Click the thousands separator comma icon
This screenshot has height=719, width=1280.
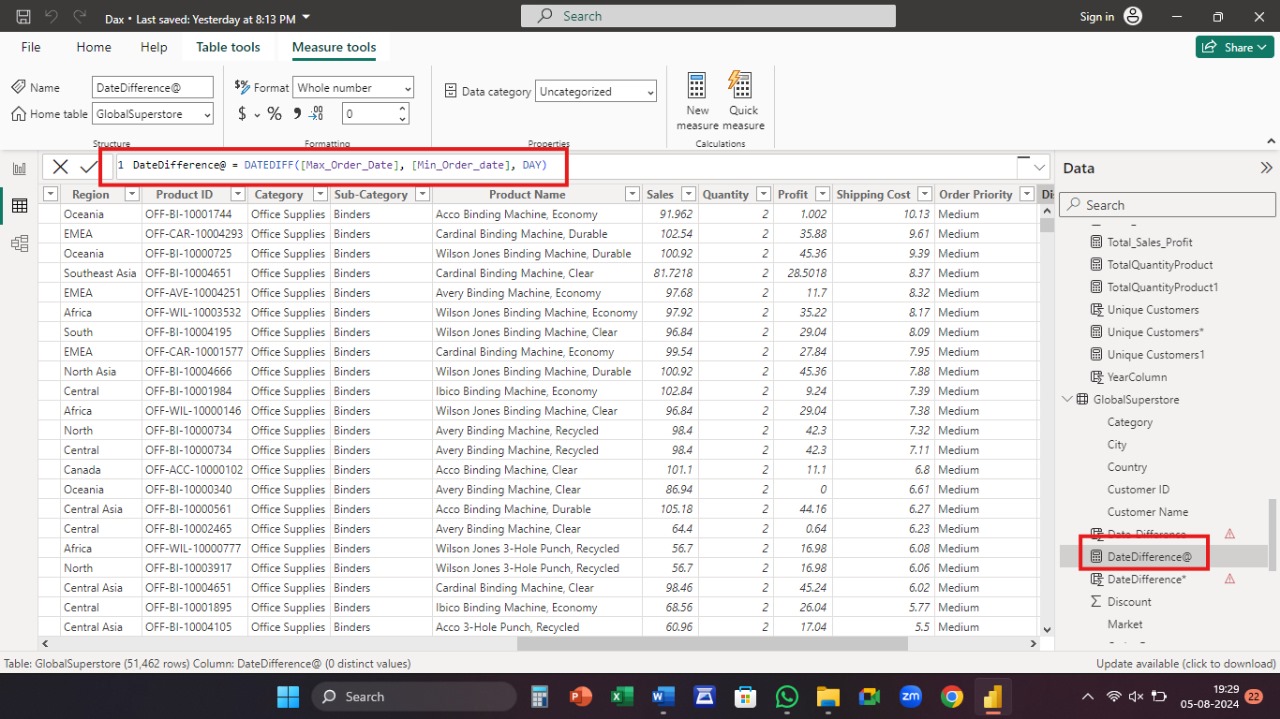pos(296,114)
